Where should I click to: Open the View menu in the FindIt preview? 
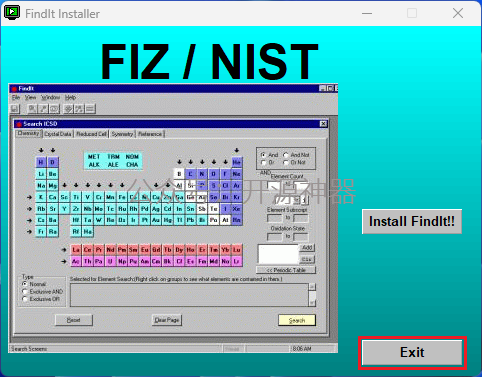tap(30, 97)
